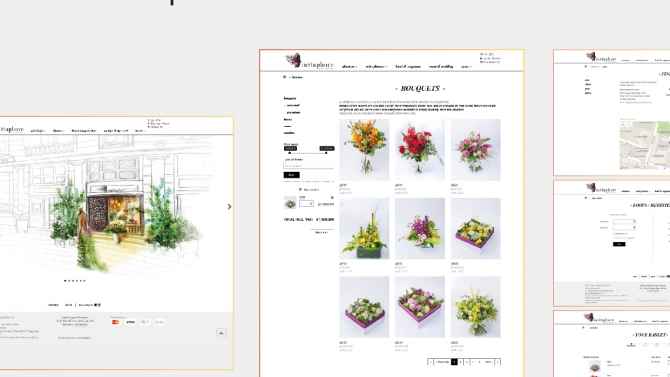Click the back-to-top arrow button on homepage
The width and height of the screenshot is (670, 377).
tap(221, 333)
